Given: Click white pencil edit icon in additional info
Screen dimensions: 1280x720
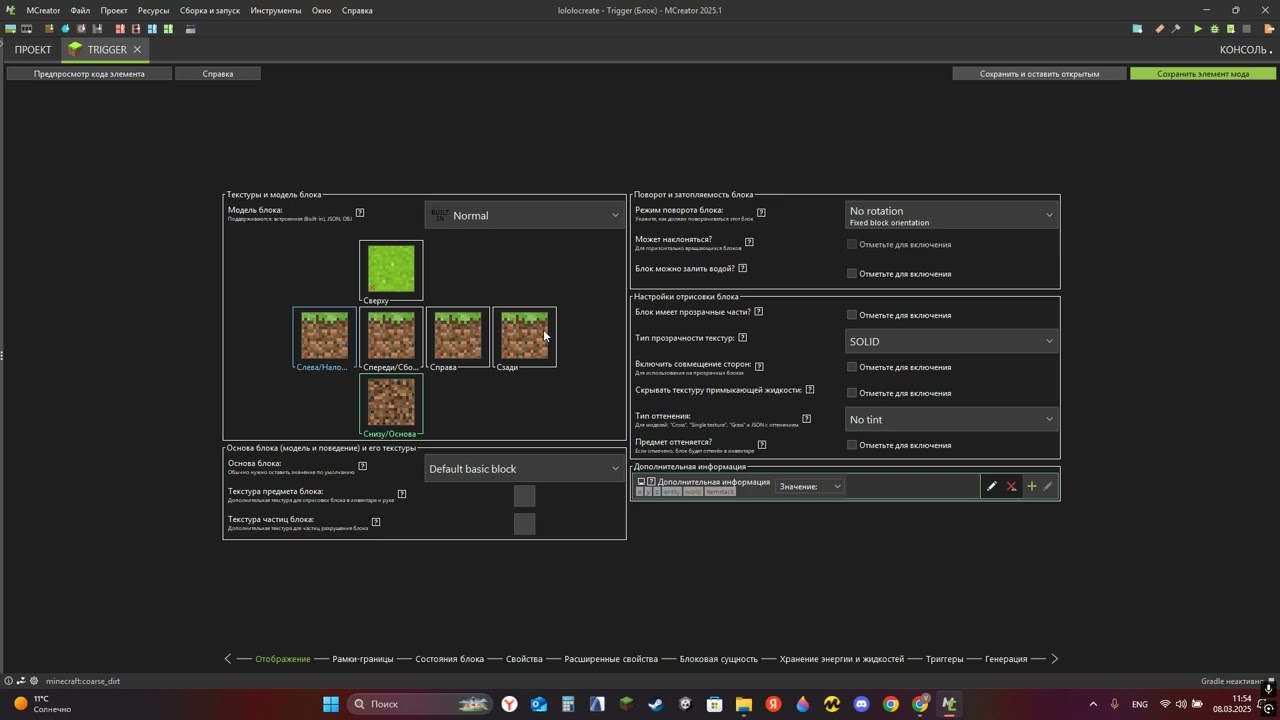Looking at the screenshot, I should point(991,487).
